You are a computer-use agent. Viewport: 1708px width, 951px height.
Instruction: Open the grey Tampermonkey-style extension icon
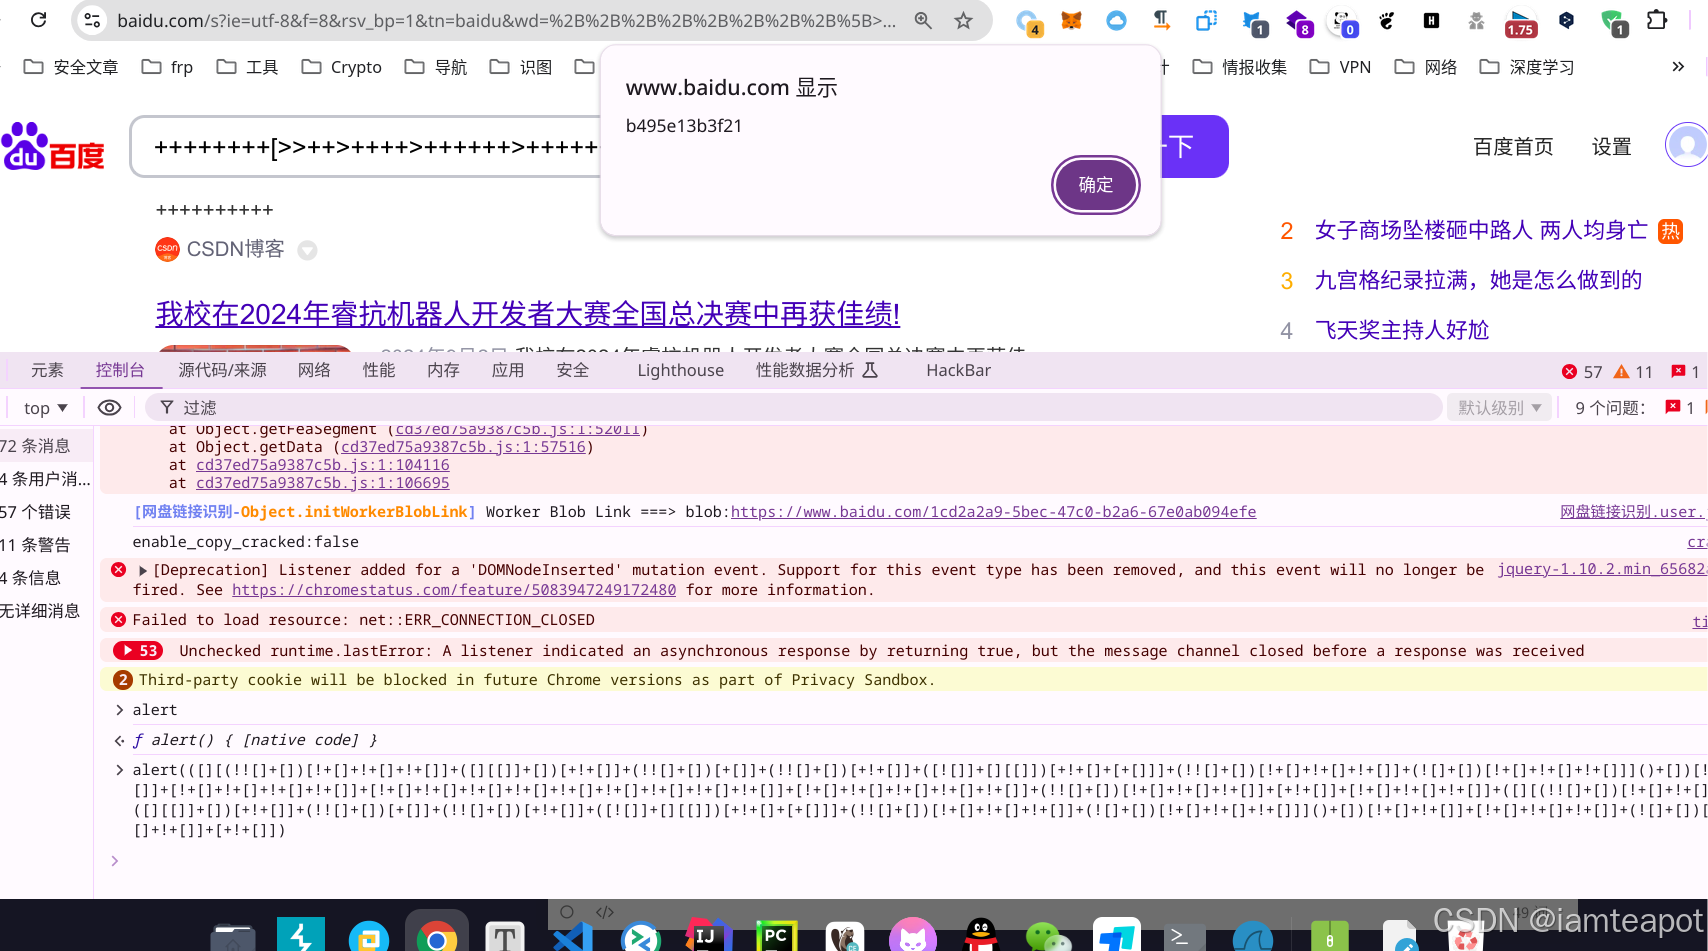click(1476, 20)
